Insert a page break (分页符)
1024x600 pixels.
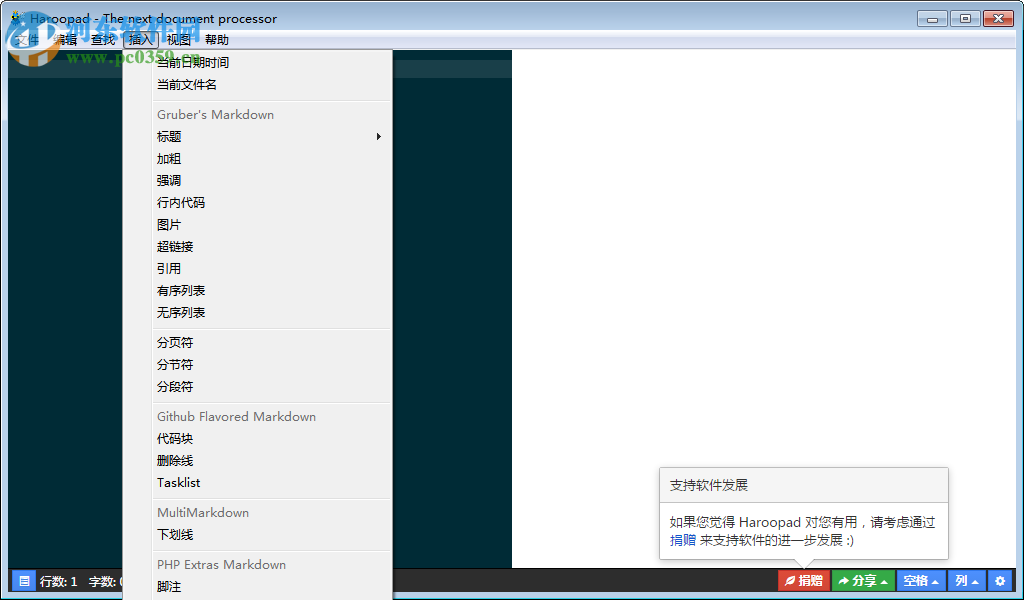point(170,342)
